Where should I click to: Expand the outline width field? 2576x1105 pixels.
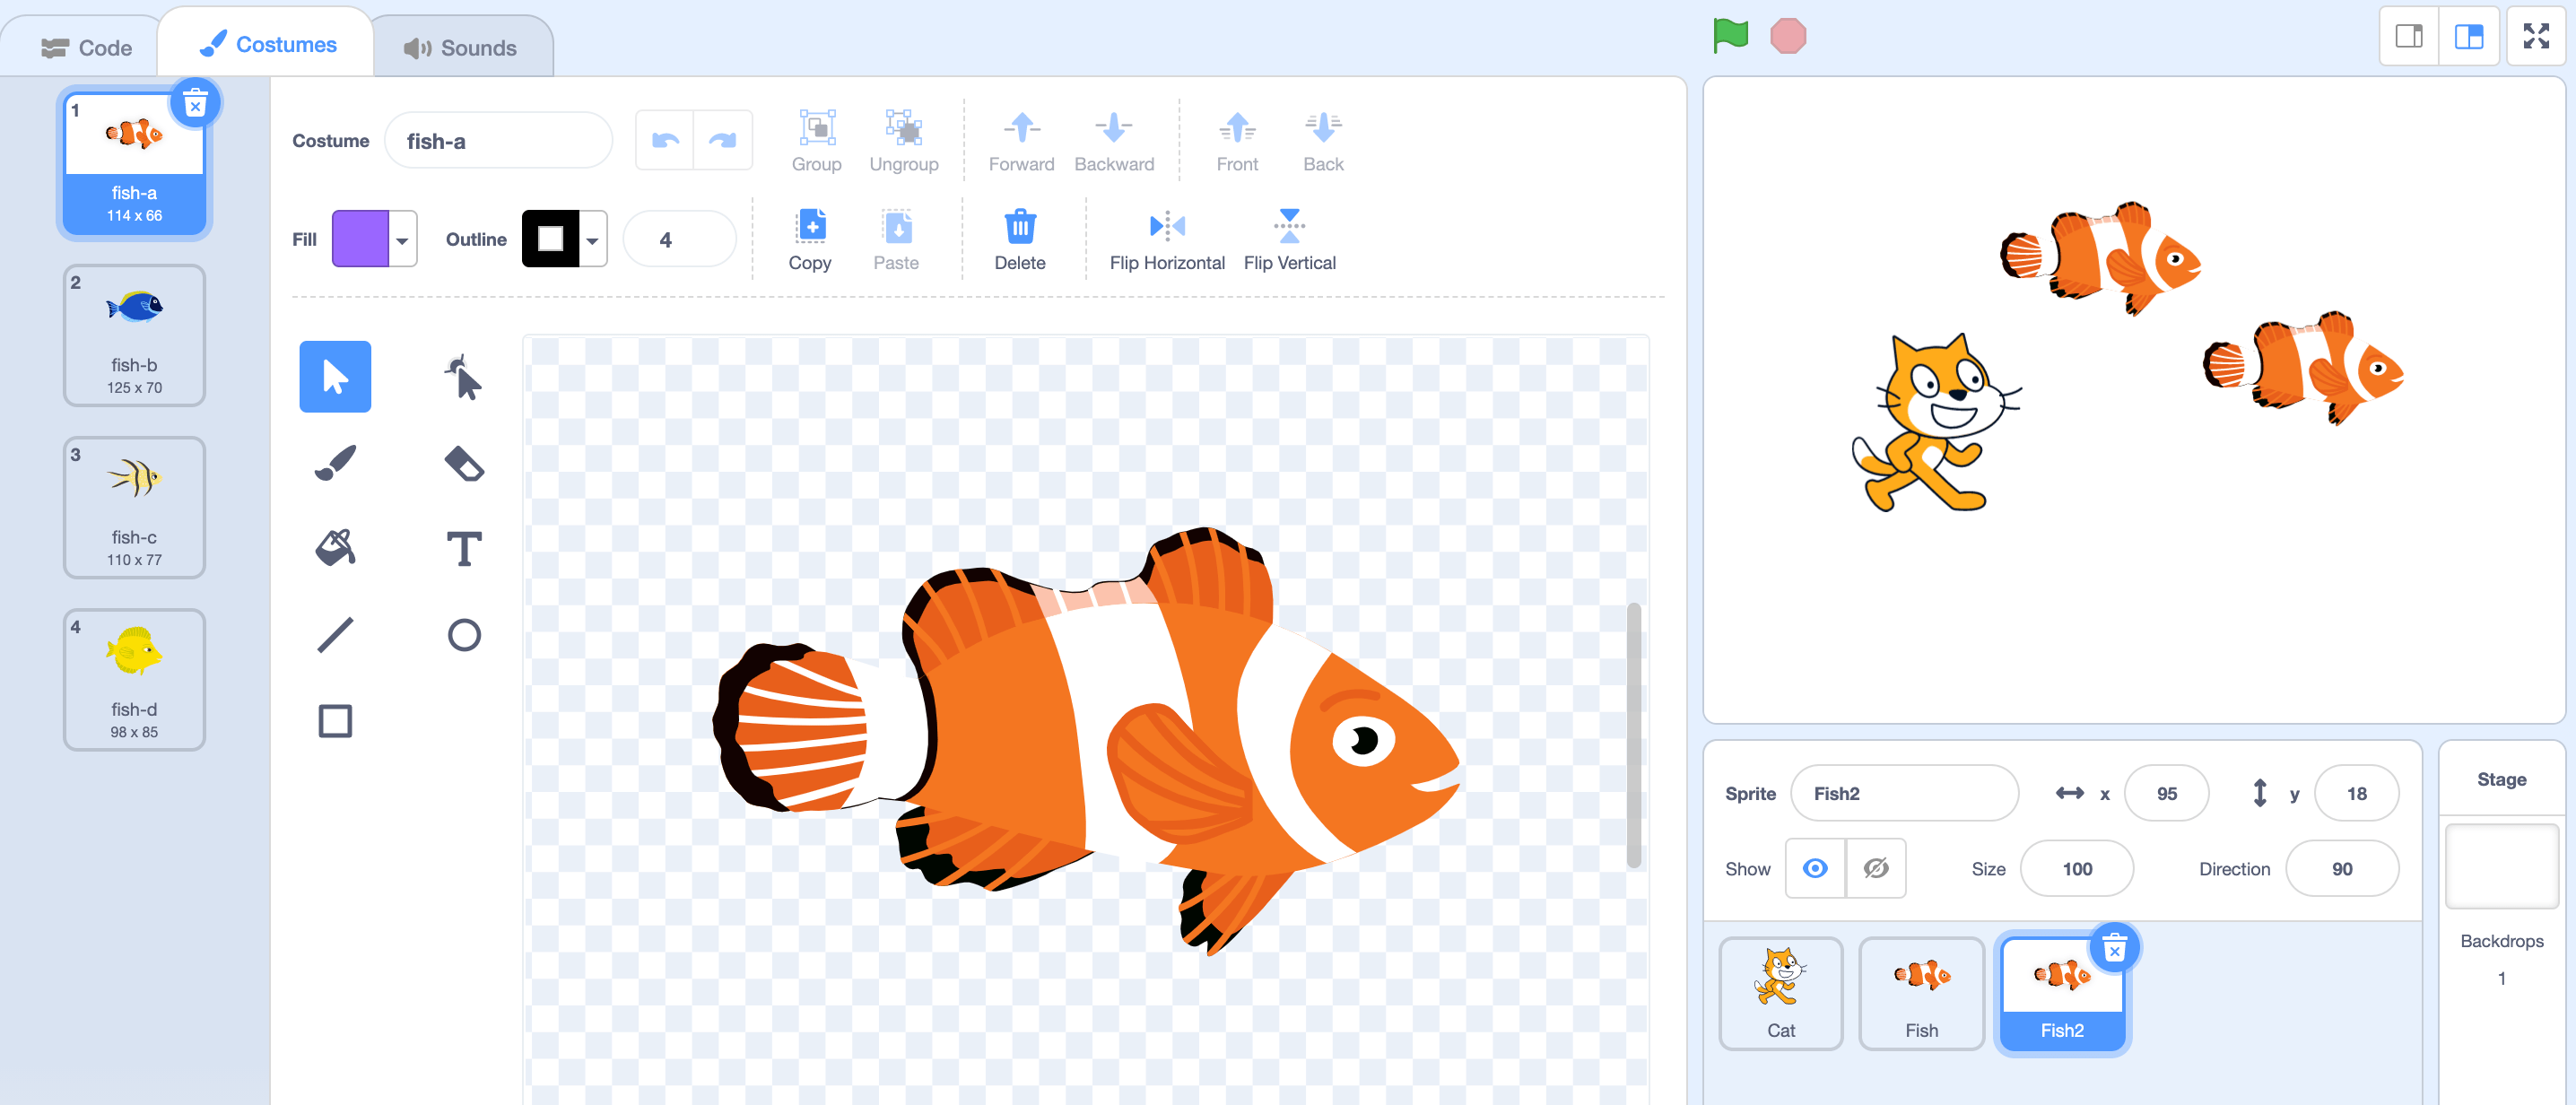click(680, 239)
